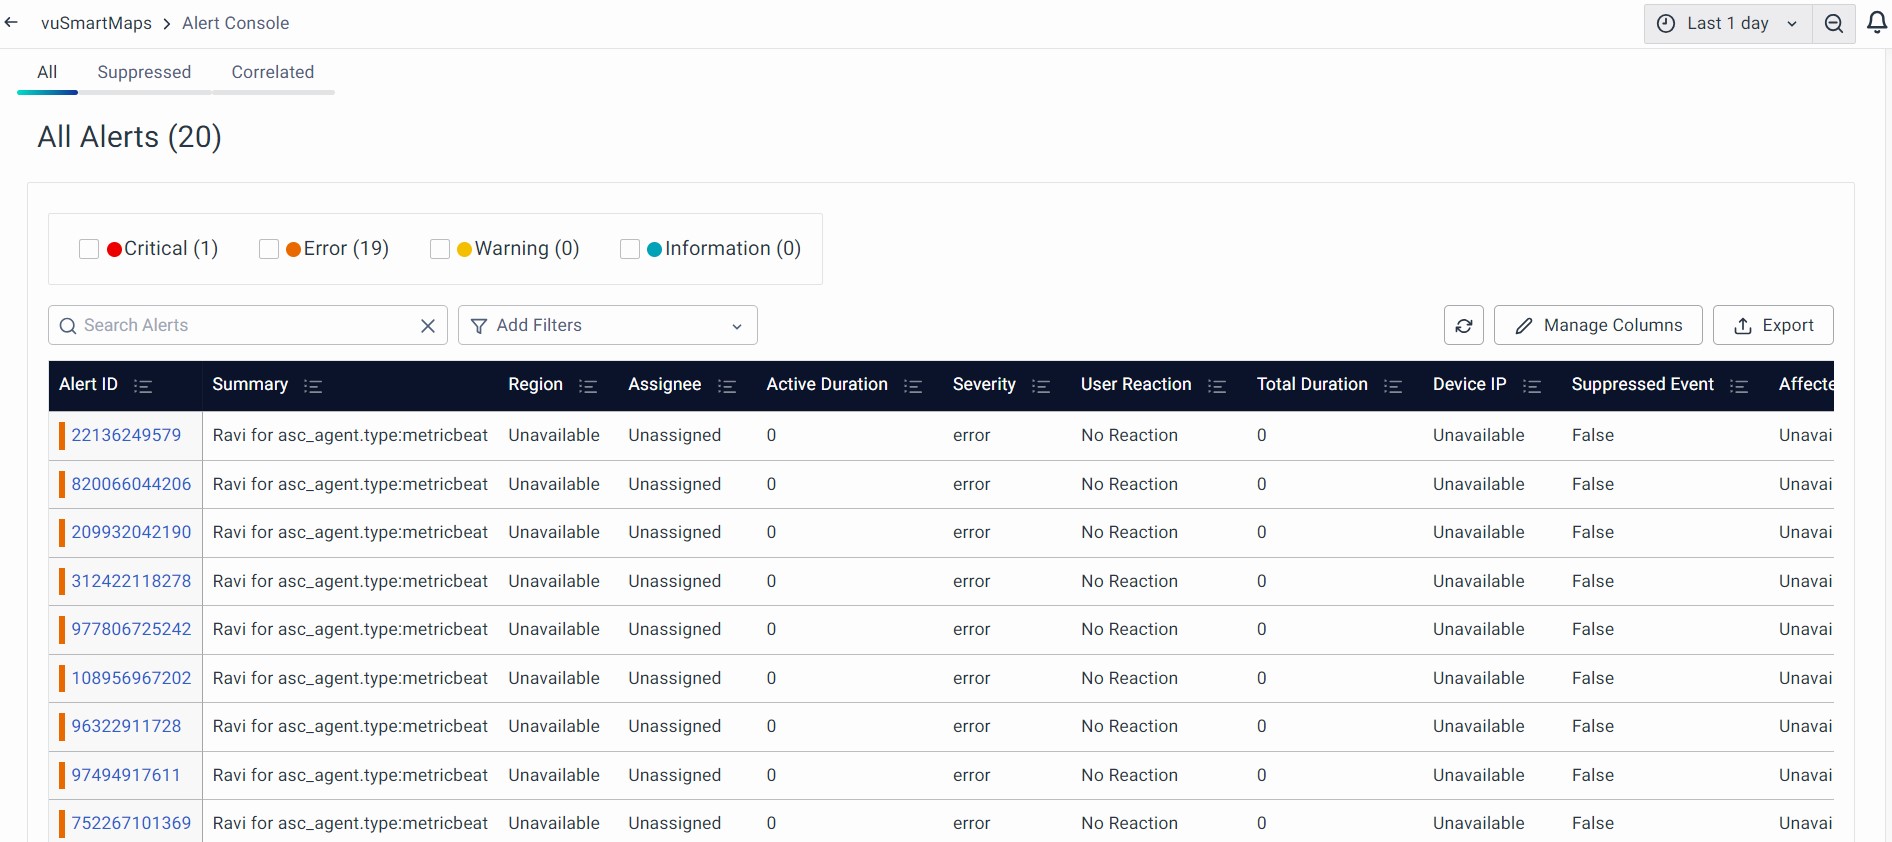Open the notifications bell
Viewport: 1892px width, 842px height.
click(1876, 23)
